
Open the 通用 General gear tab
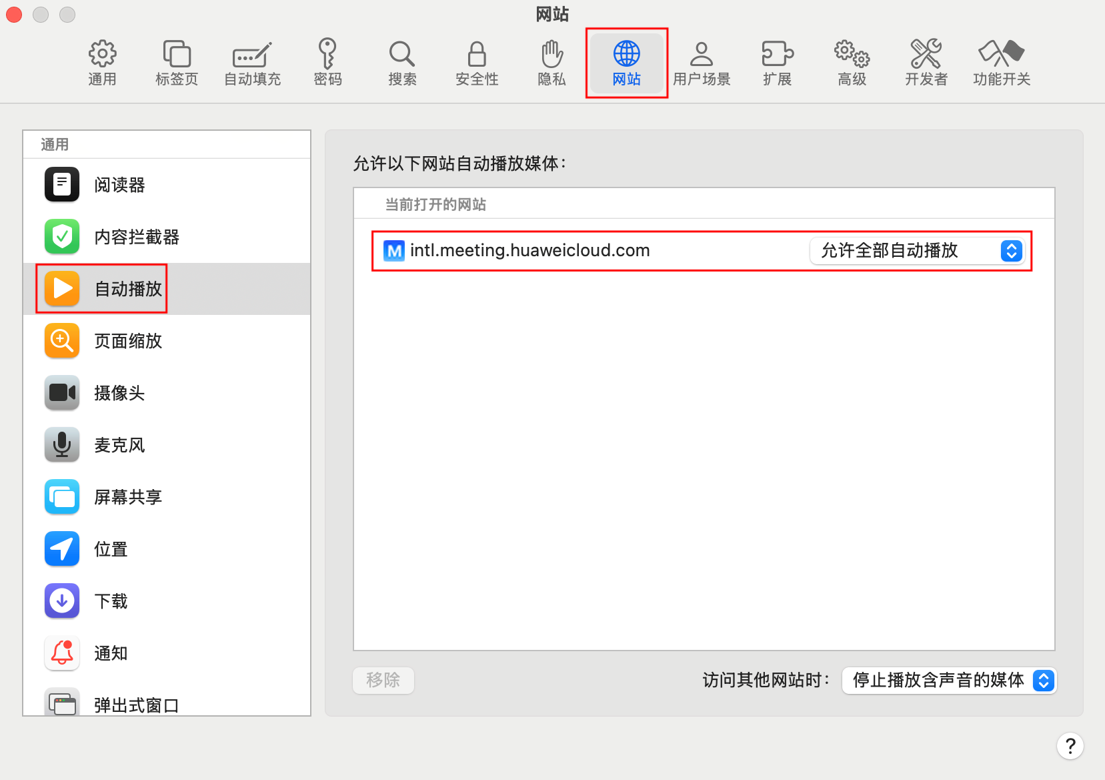coord(102,63)
